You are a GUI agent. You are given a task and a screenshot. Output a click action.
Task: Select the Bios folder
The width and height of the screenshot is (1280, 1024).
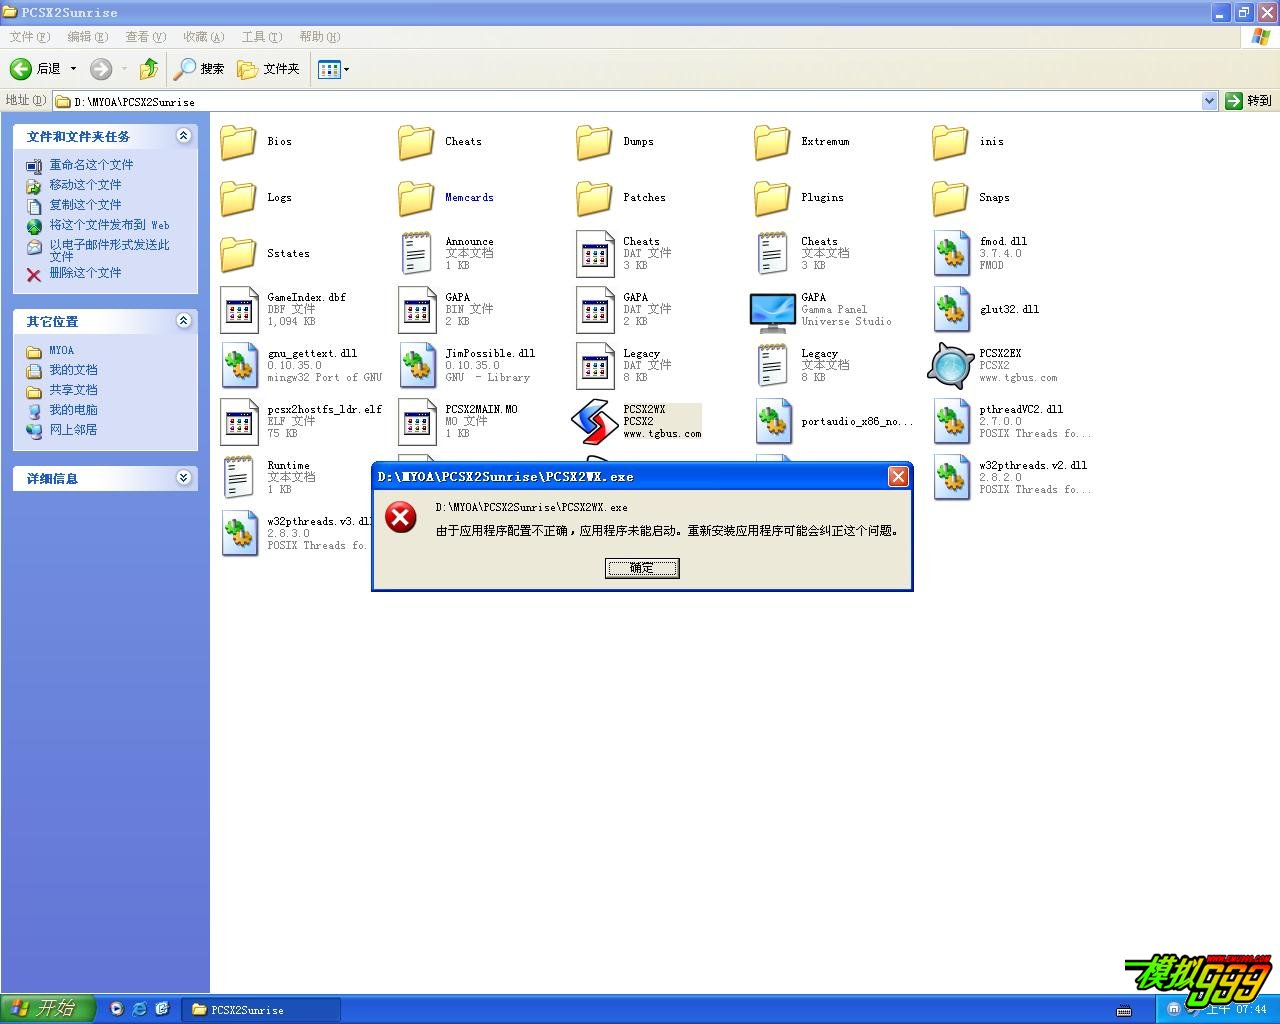click(x=238, y=141)
